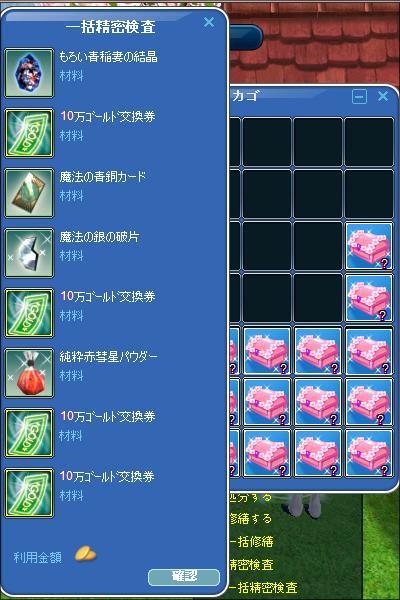Click the empty top-right basket slot
Viewport: 400px width, 600px height.
click(x=369, y=142)
